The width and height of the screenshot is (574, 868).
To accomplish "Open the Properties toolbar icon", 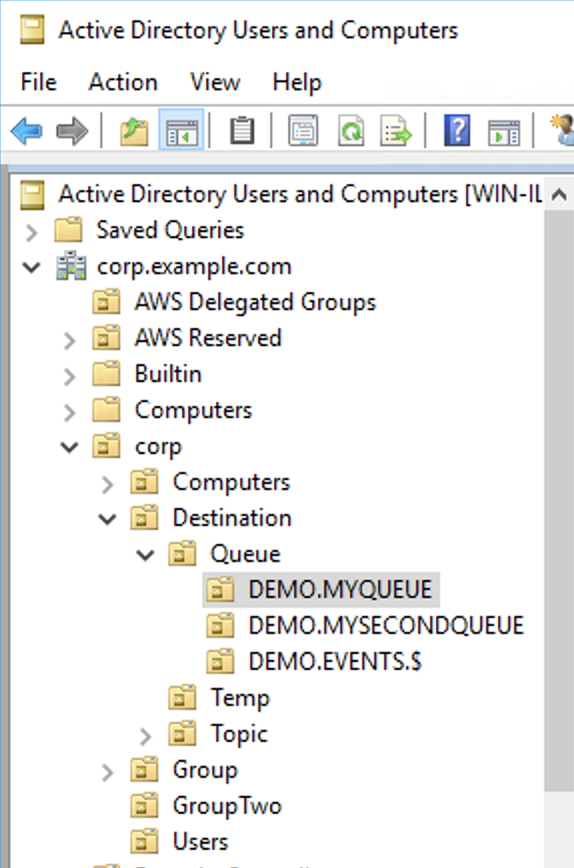I will point(303,131).
